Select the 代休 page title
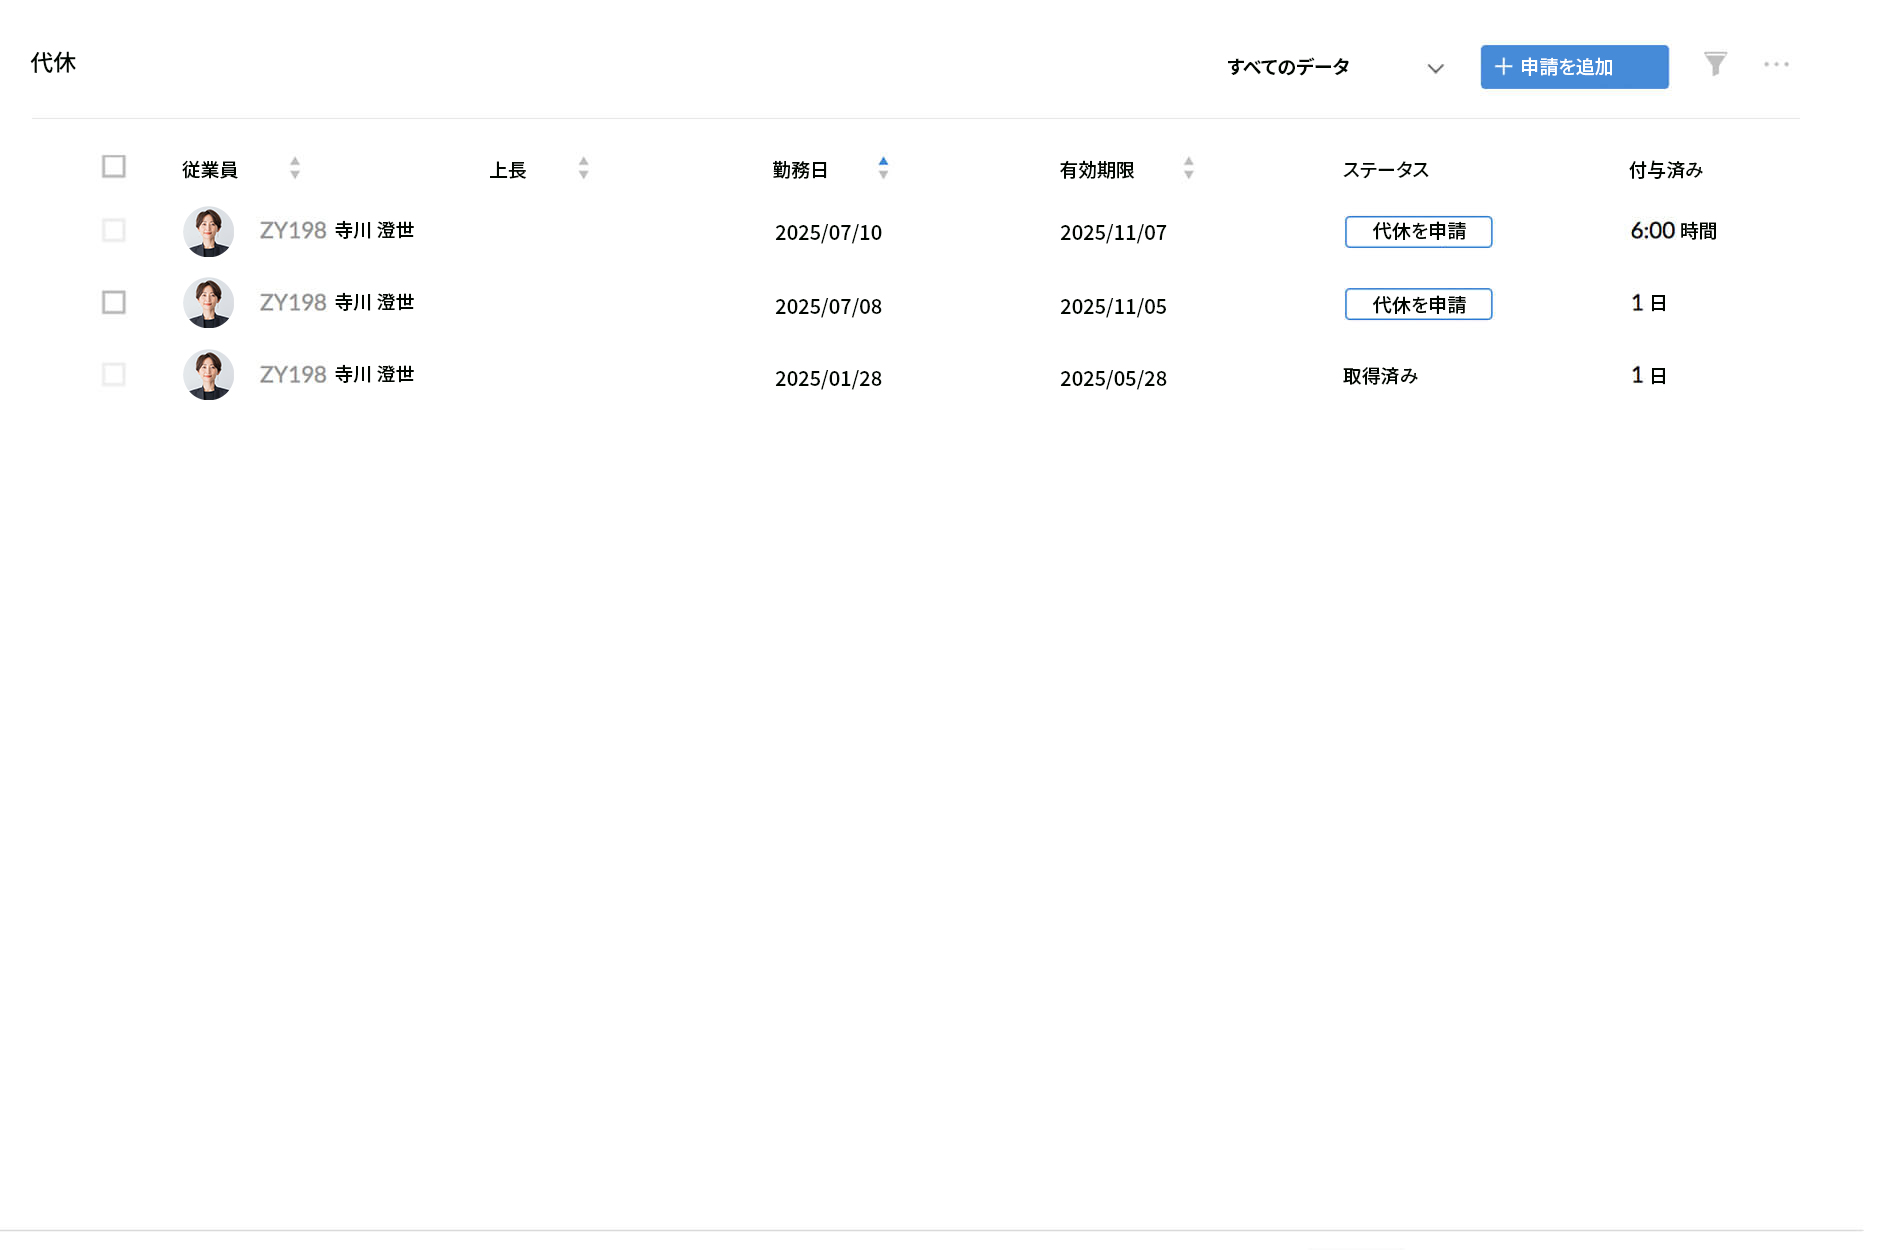This screenshot has height=1250, width=1880. pos(53,62)
